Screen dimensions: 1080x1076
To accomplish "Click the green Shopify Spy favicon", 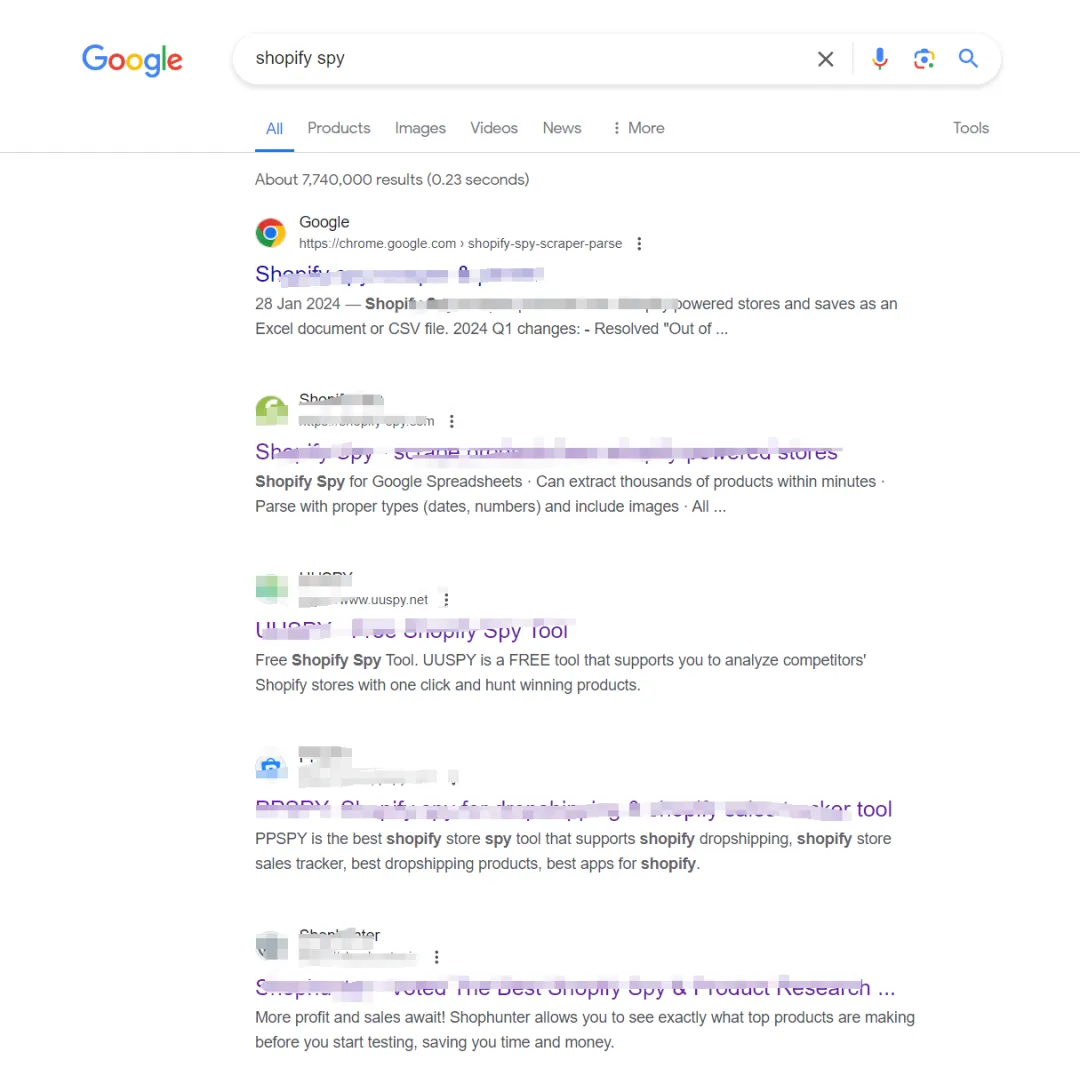I will point(271,411).
